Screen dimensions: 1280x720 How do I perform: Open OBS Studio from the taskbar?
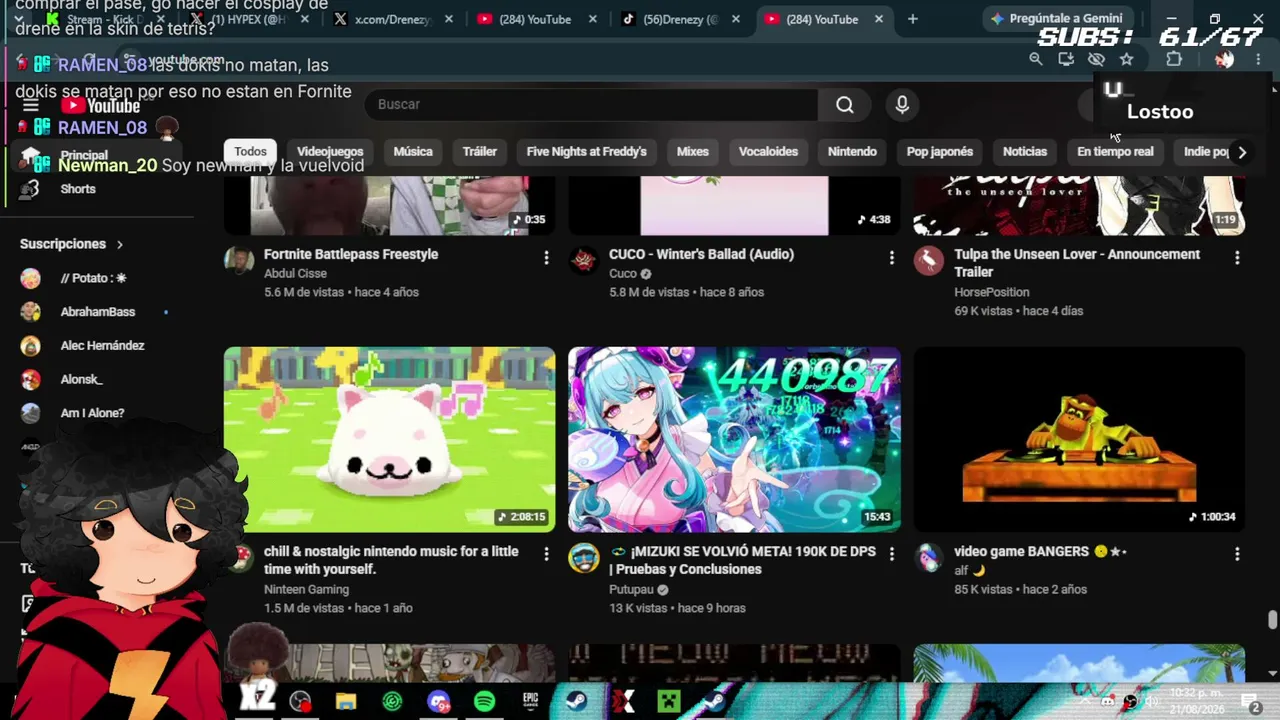300,701
